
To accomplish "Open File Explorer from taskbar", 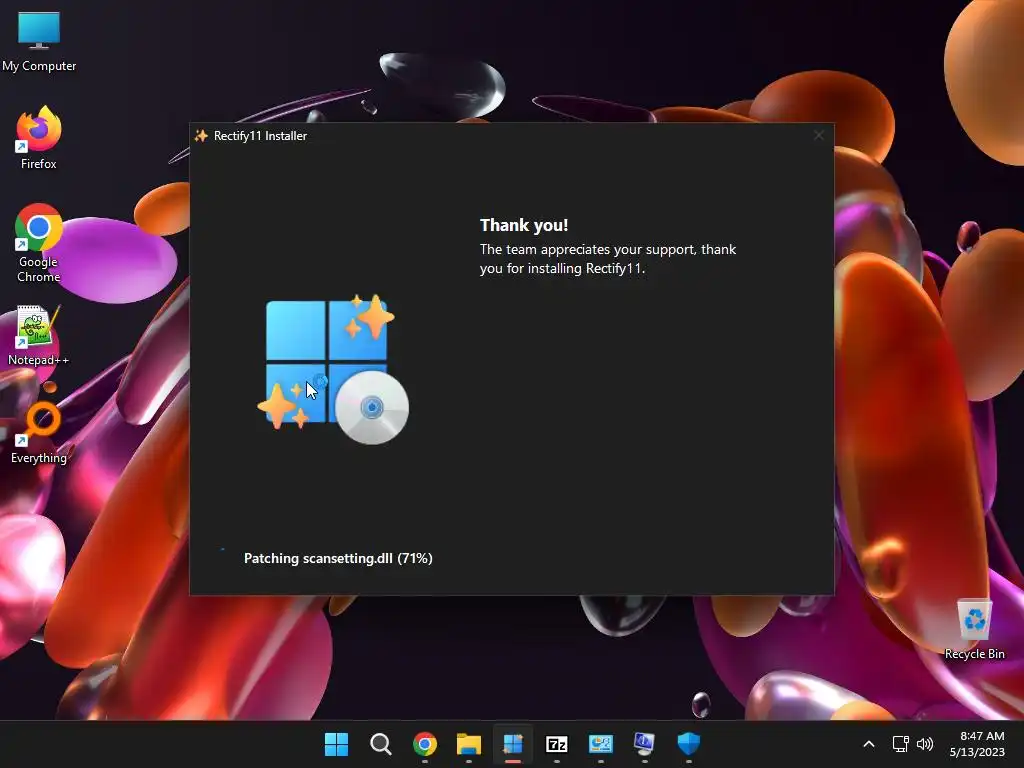I will pyautogui.click(x=469, y=744).
